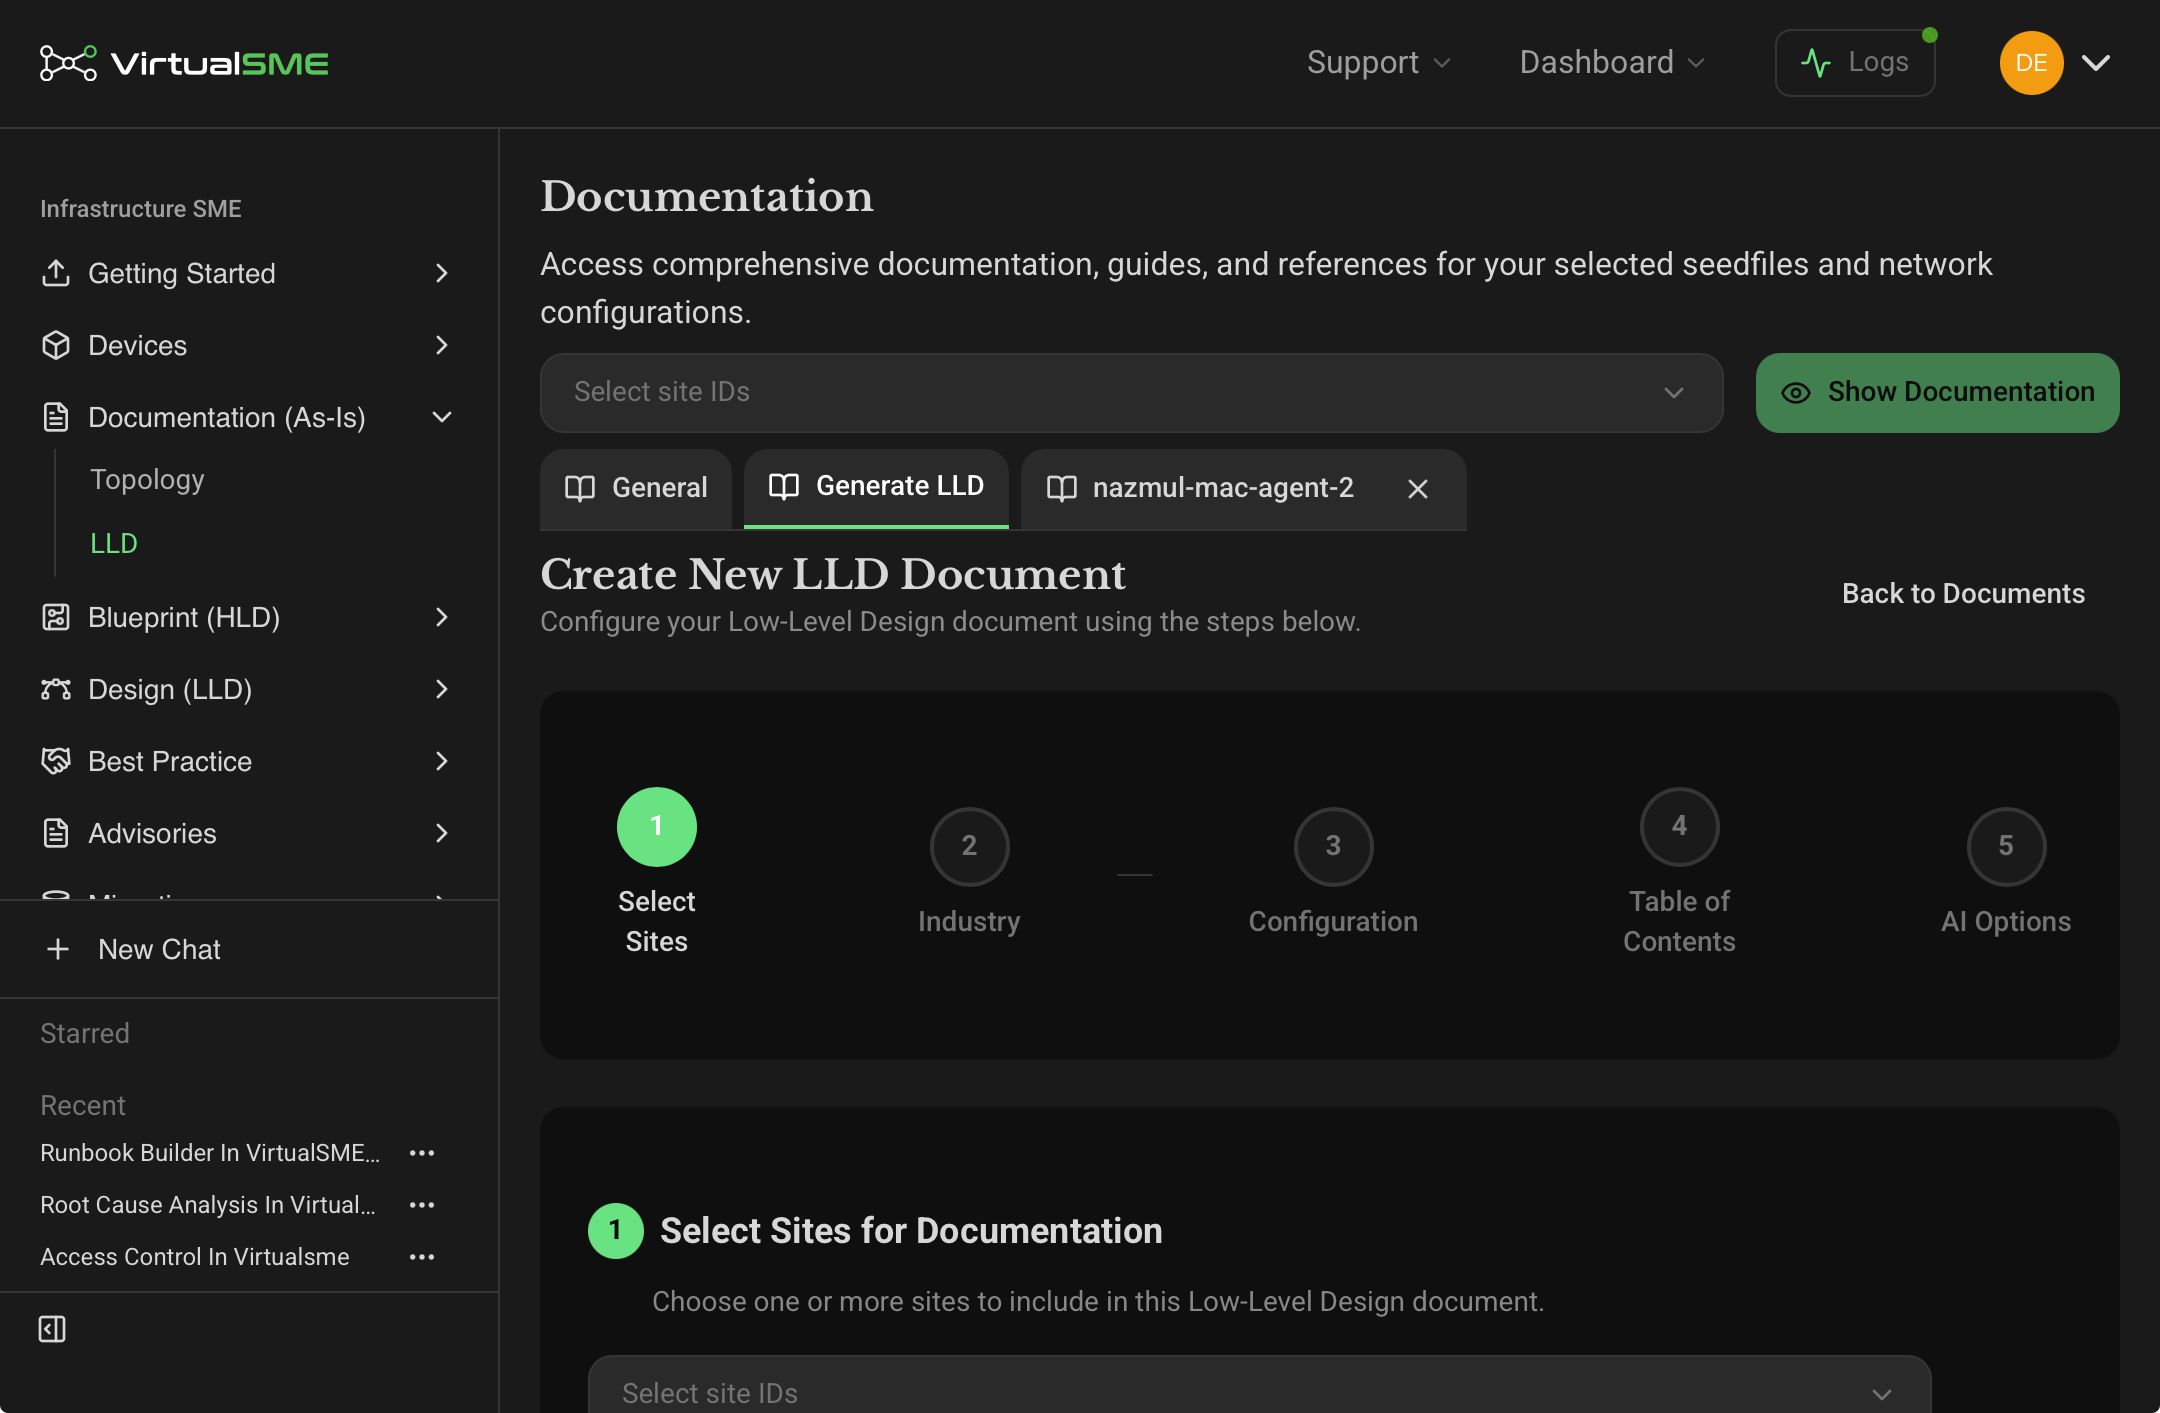Expand the Best Practice section
Image resolution: width=2160 pixels, height=1413 pixels.
coord(442,761)
